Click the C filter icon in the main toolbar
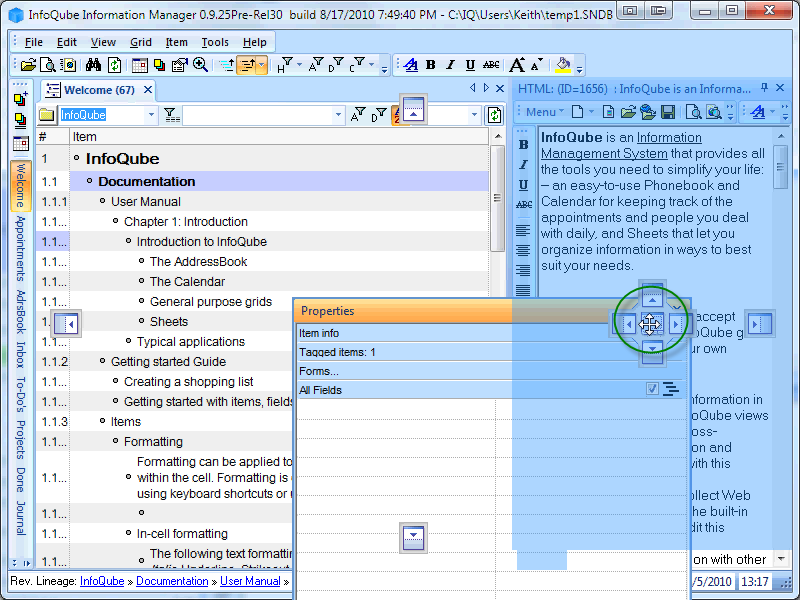Screen dimensions: 800x600 357,65
